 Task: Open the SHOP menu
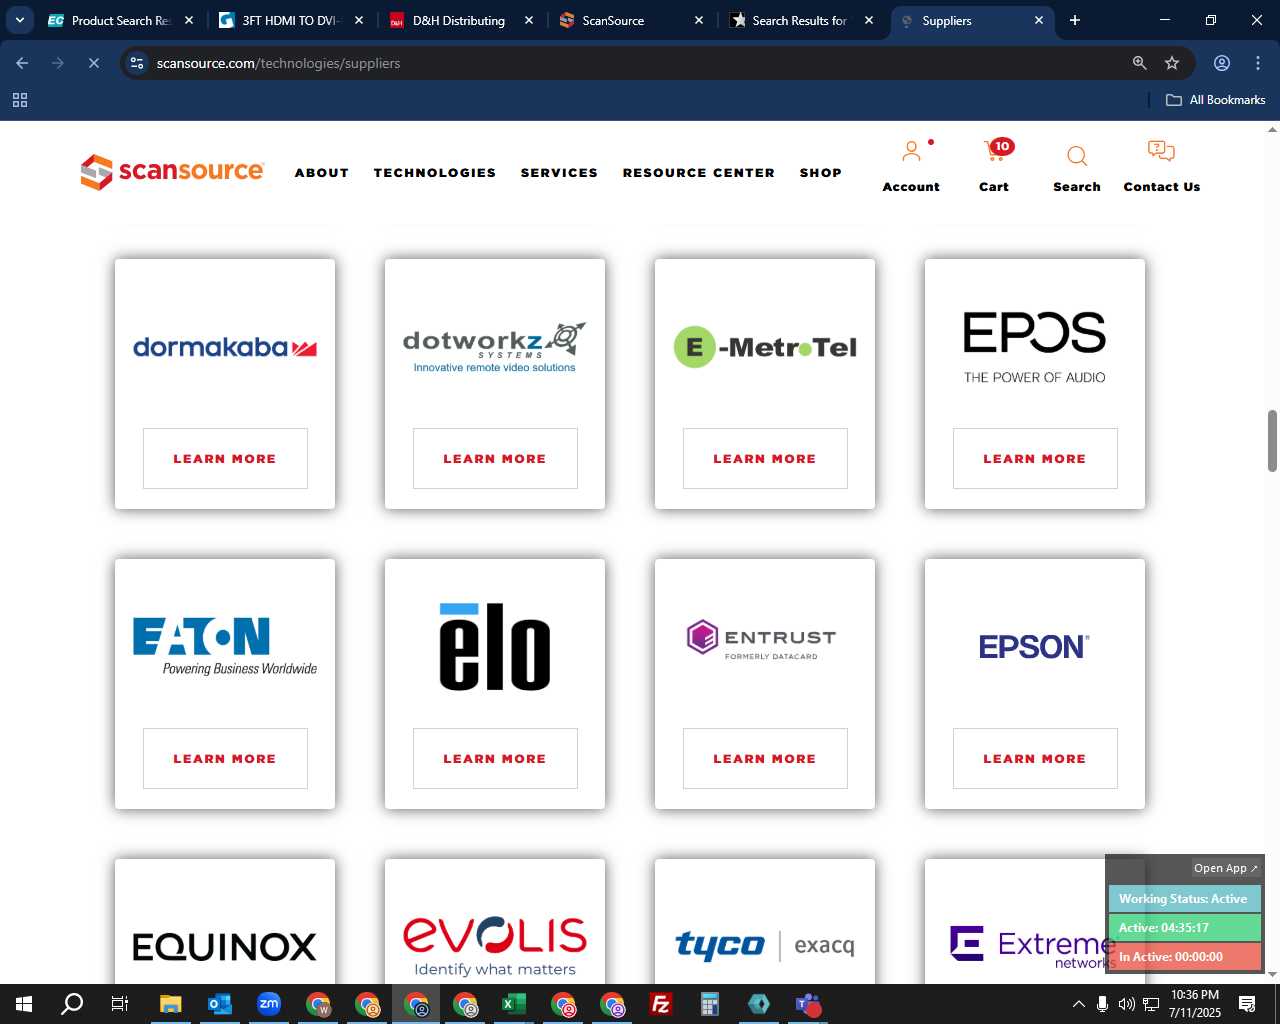820,173
